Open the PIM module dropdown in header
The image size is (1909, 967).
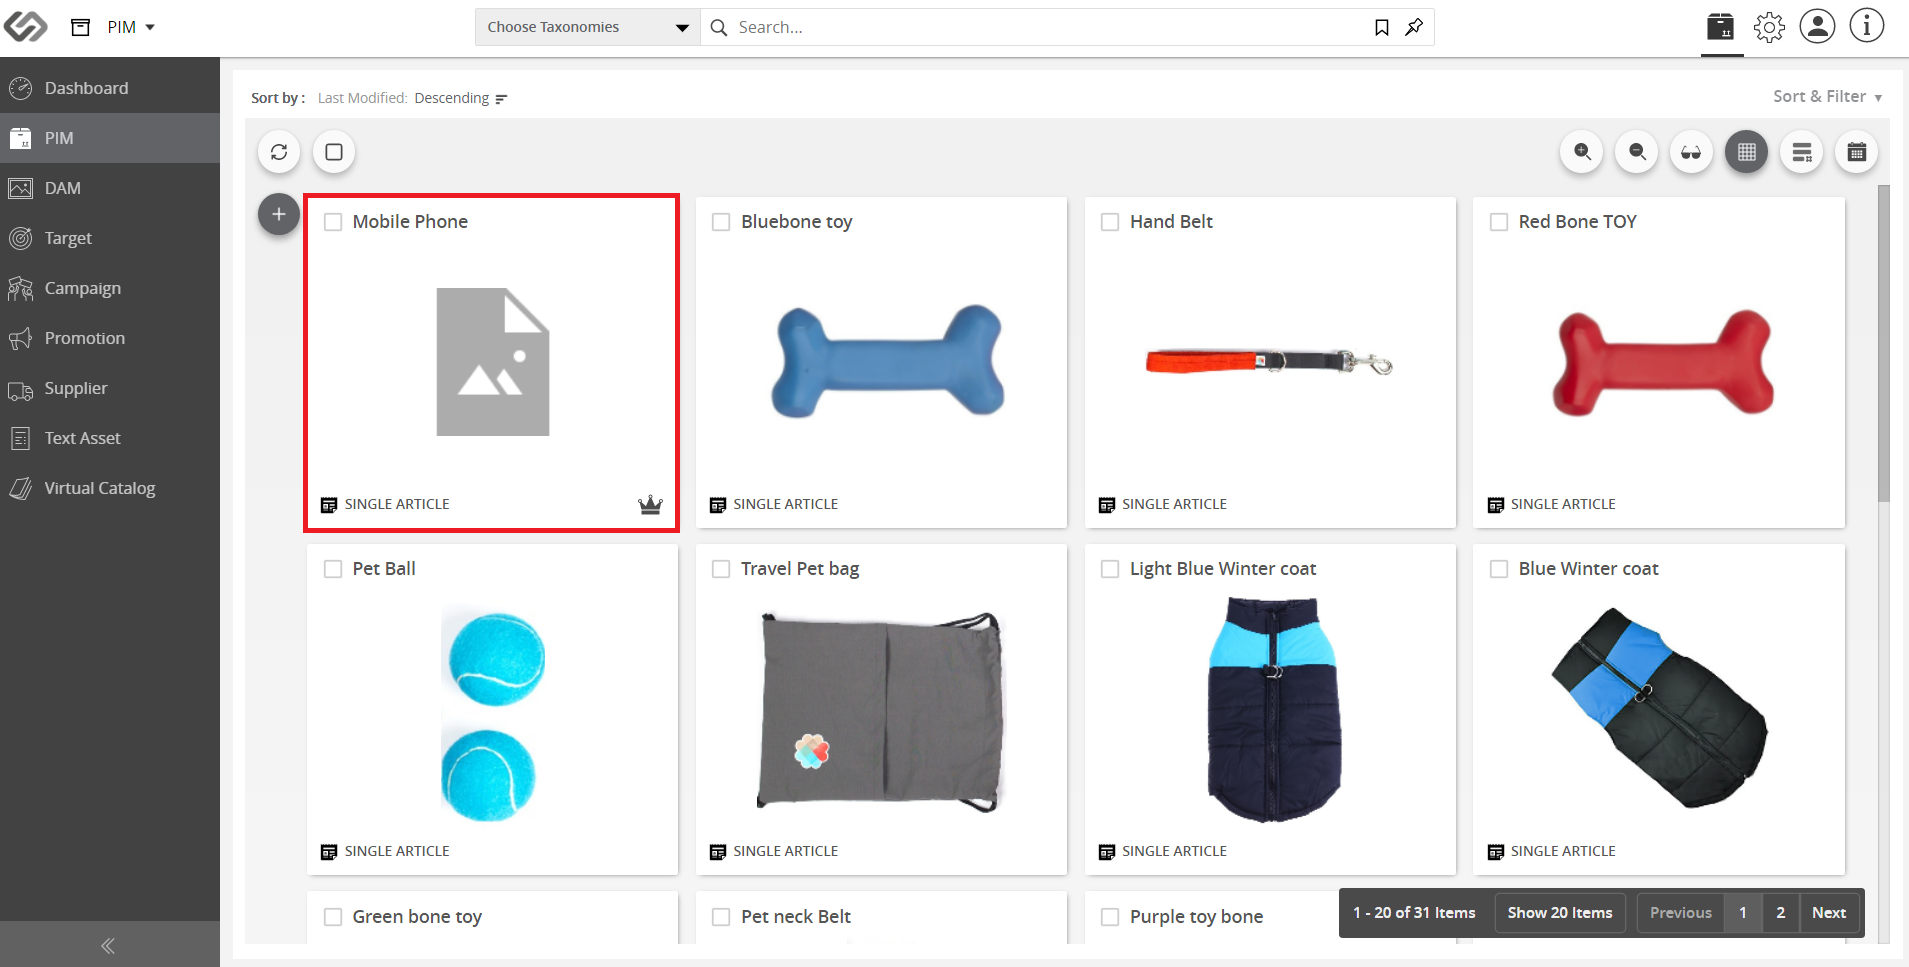[131, 27]
